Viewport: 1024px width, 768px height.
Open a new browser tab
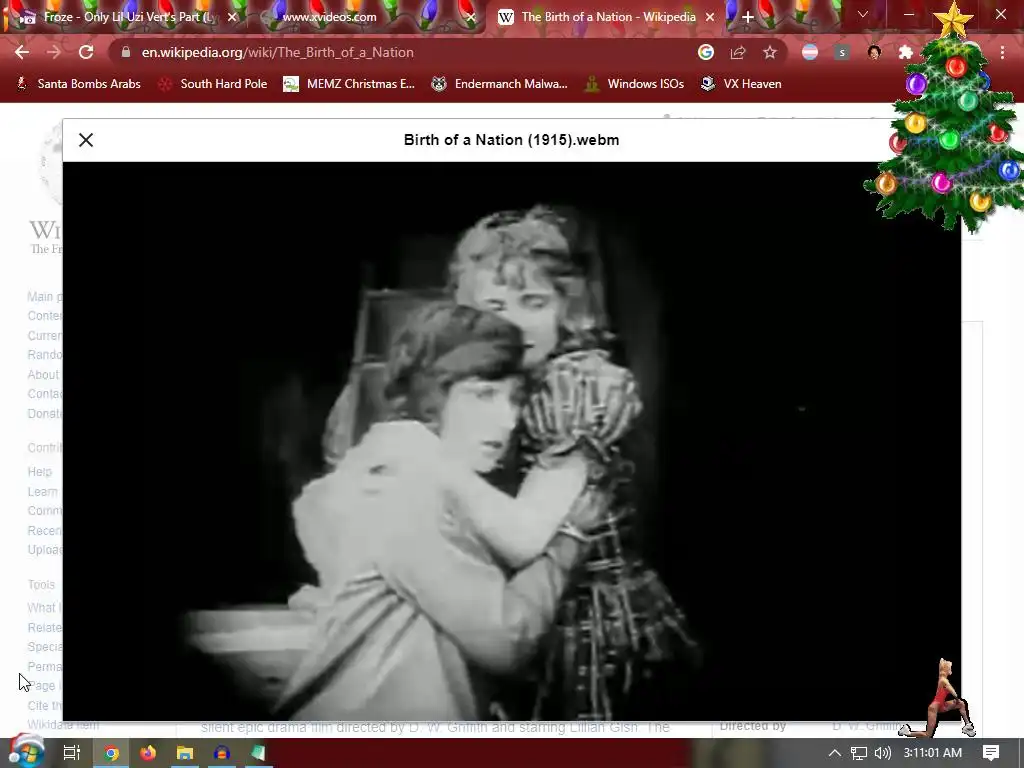coord(748,17)
